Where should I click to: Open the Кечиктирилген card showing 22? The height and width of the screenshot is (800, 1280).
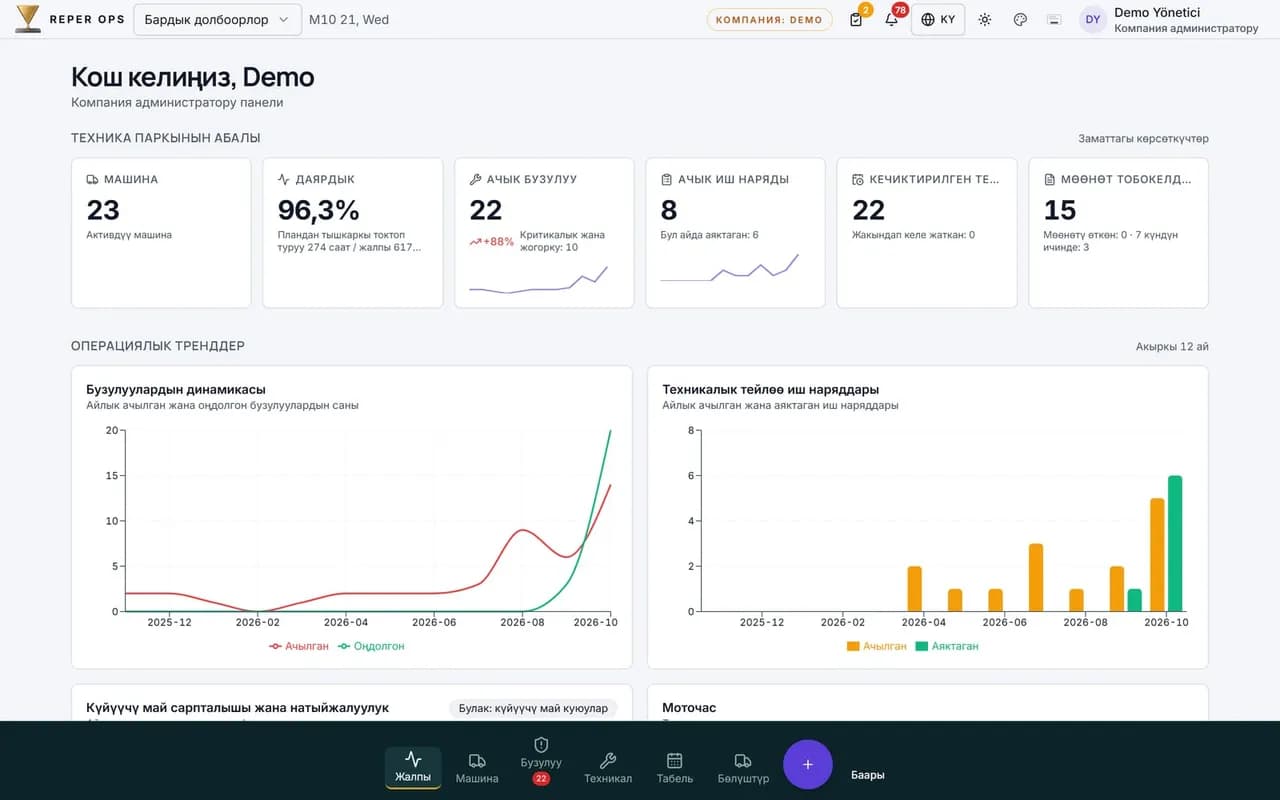(x=927, y=232)
